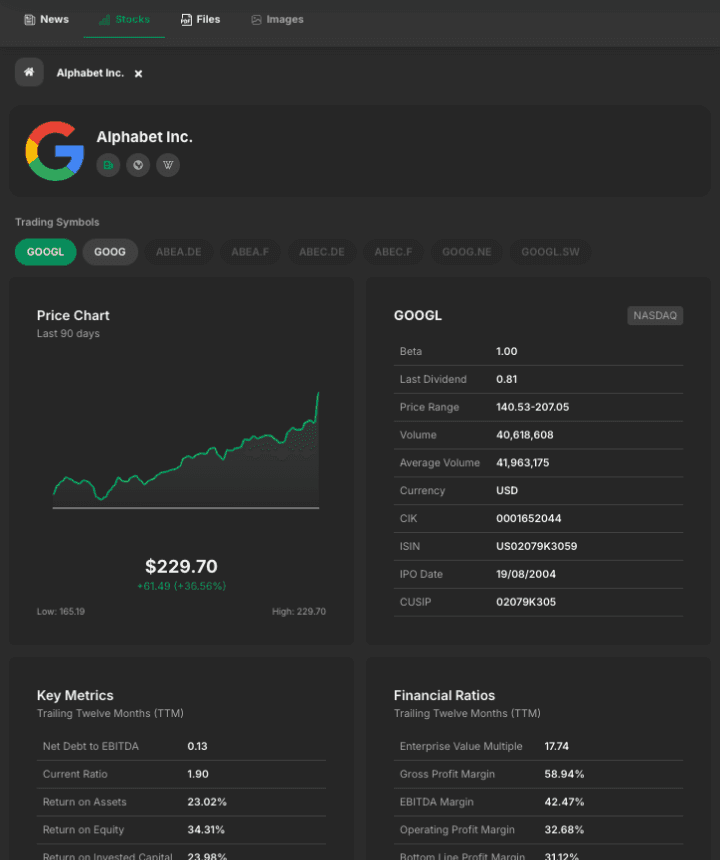This screenshot has height=860, width=720.
Task: Switch to the GOOG trading symbol
Action: click(x=110, y=252)
